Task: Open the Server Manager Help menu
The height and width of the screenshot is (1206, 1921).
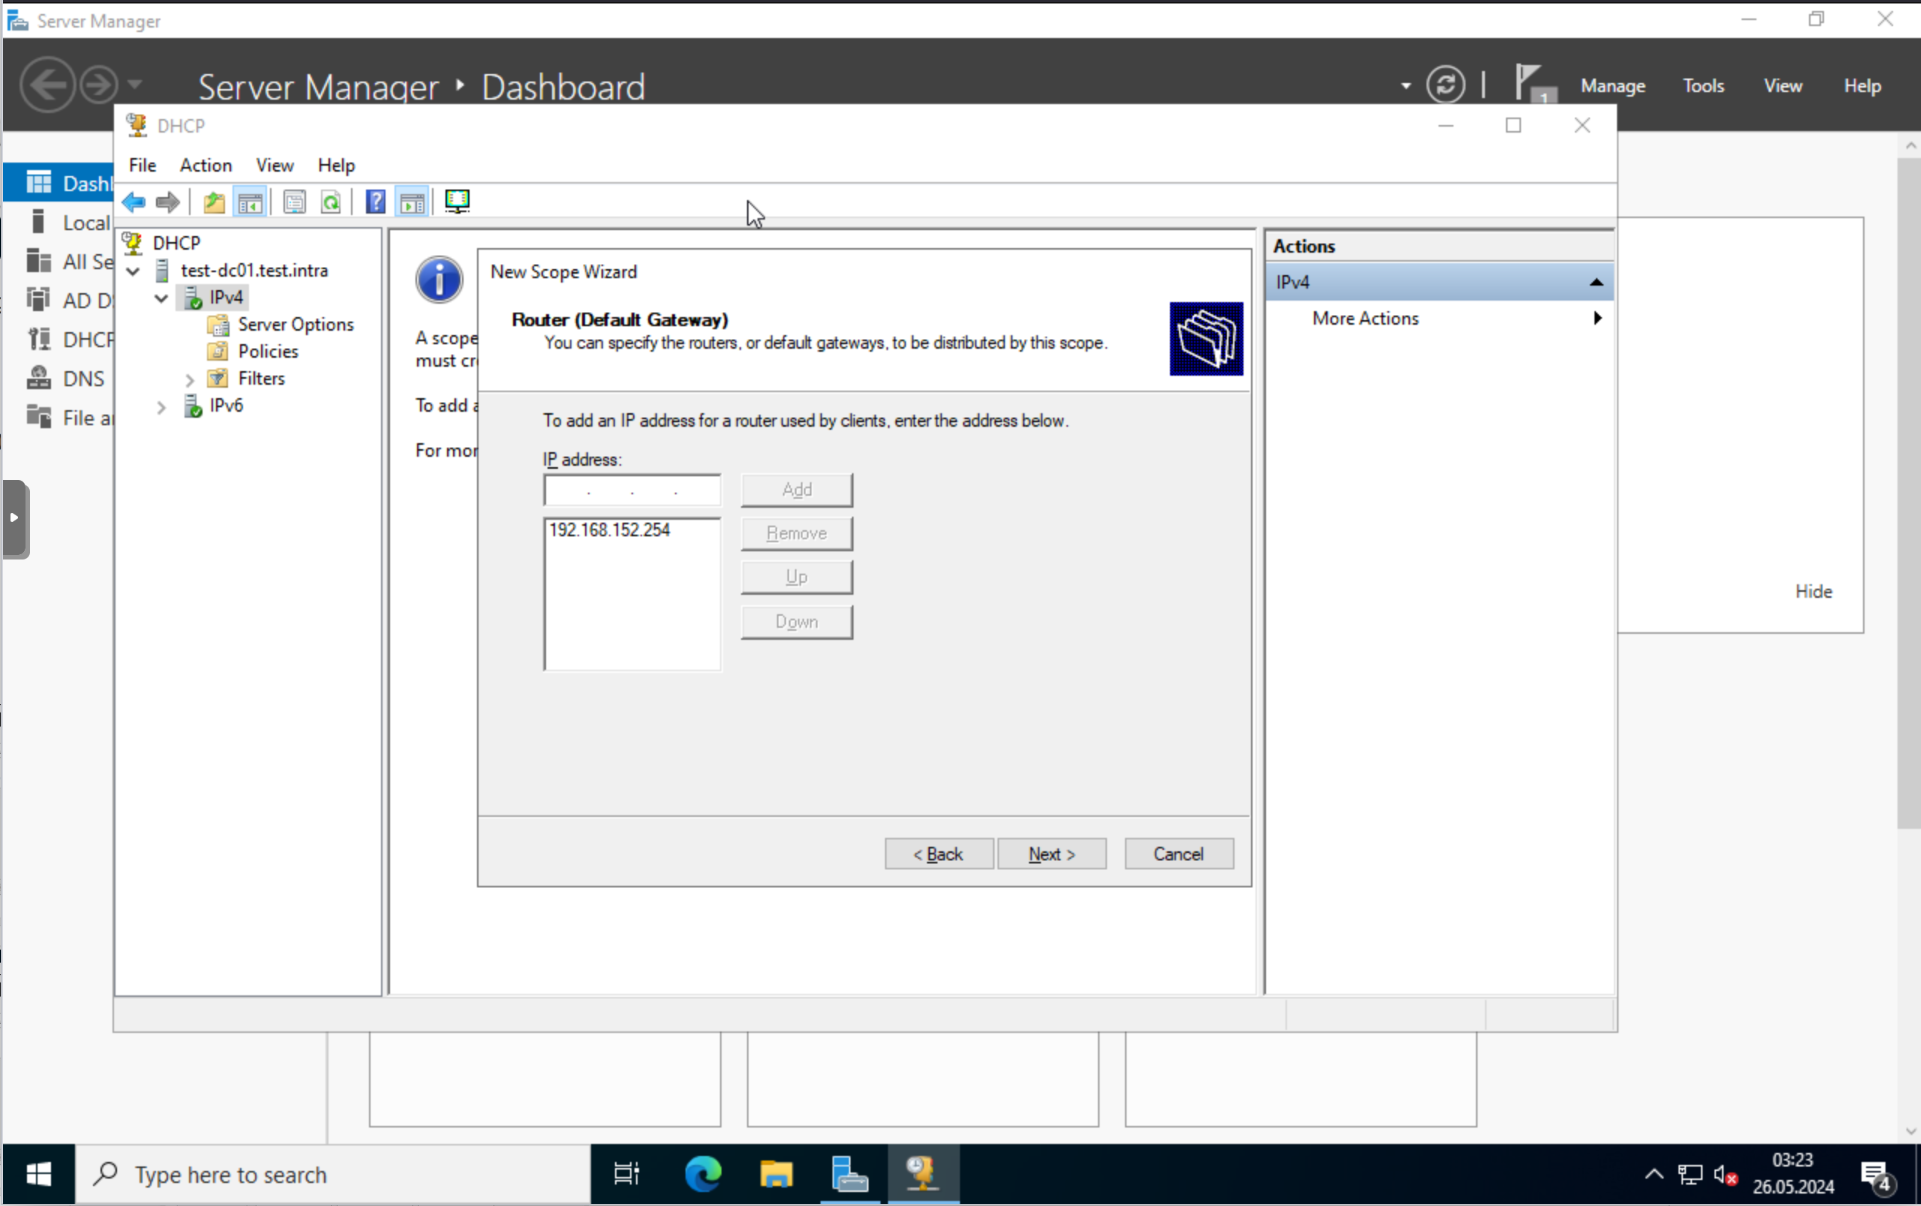Action: coord(1862,86)
